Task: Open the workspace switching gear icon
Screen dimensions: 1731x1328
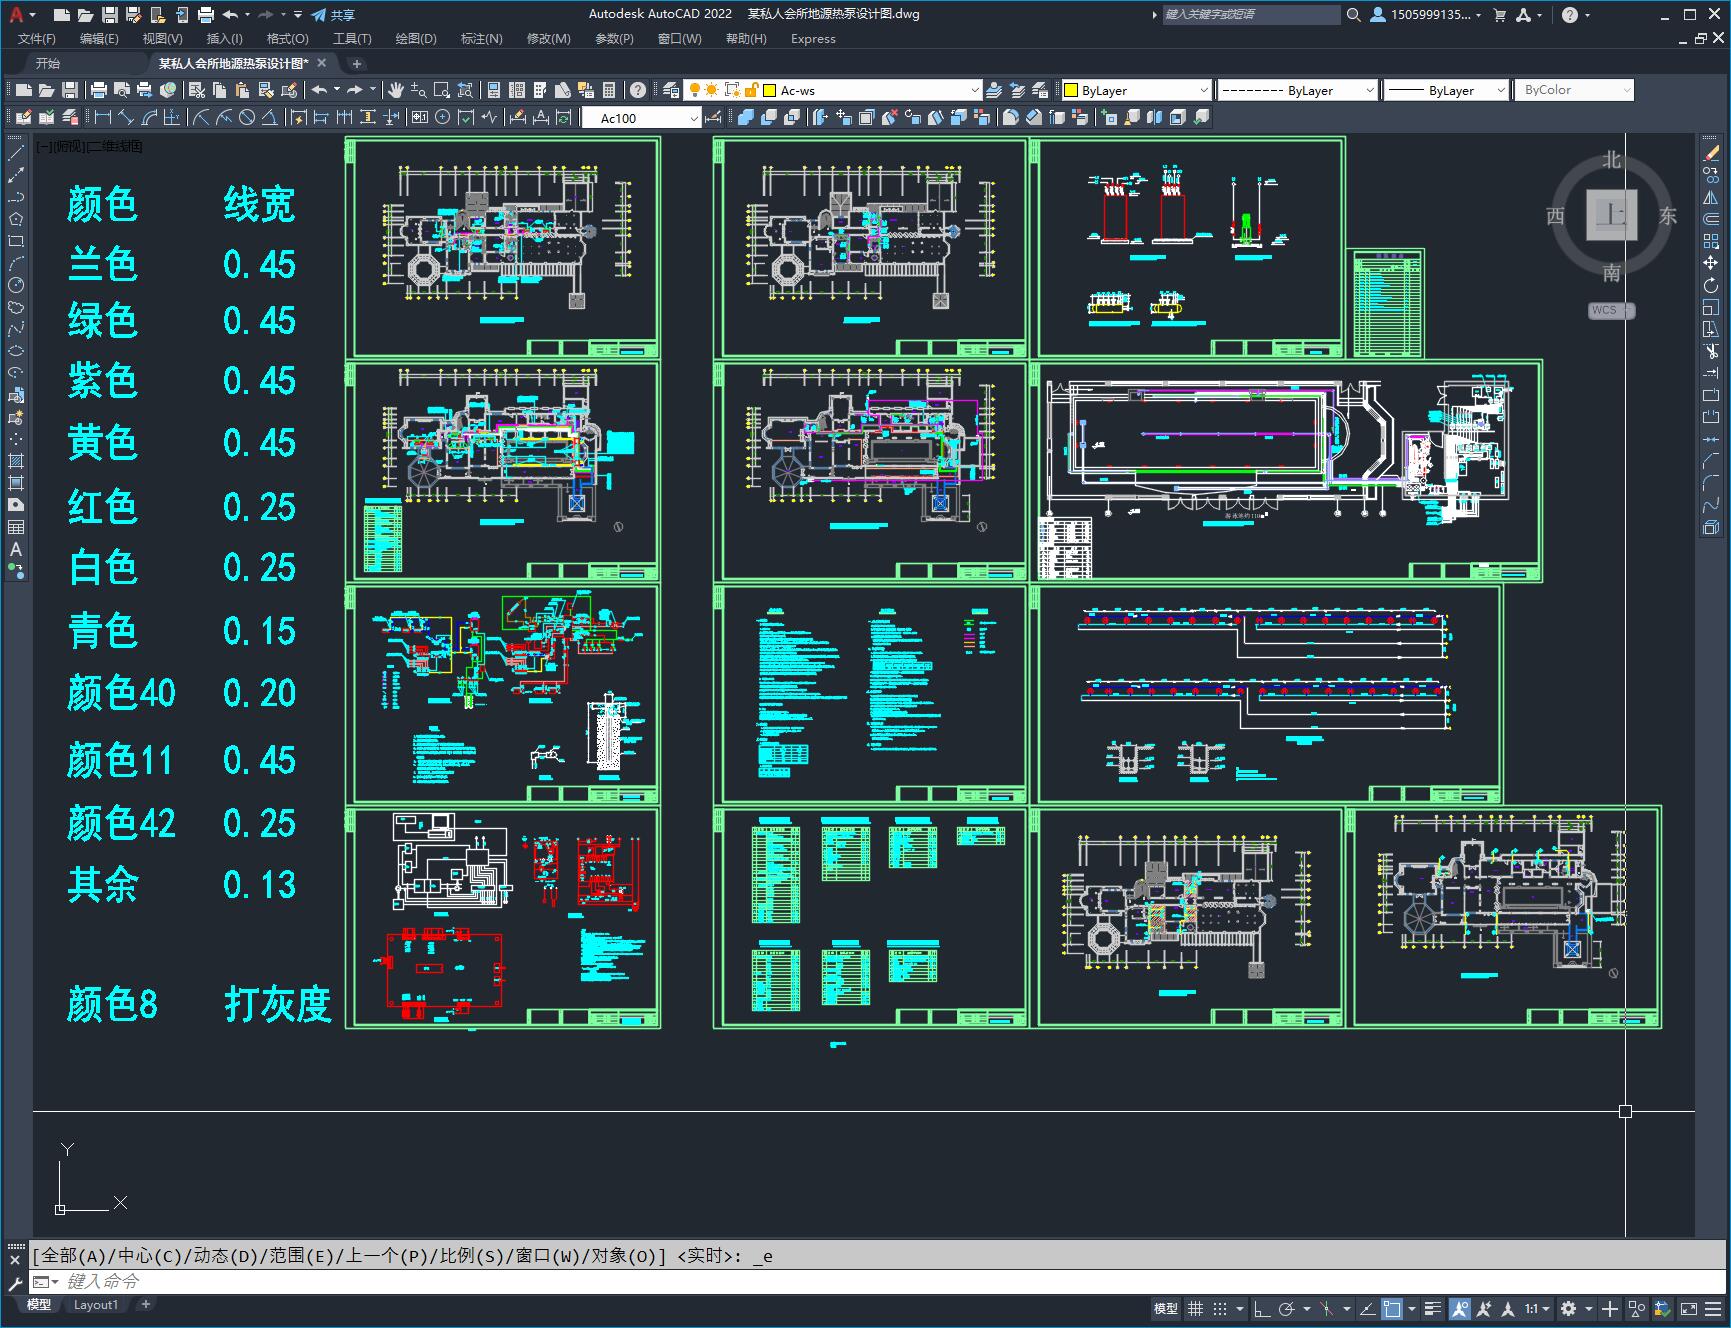Action: pyautogui.click(x=1568, y=1308)
